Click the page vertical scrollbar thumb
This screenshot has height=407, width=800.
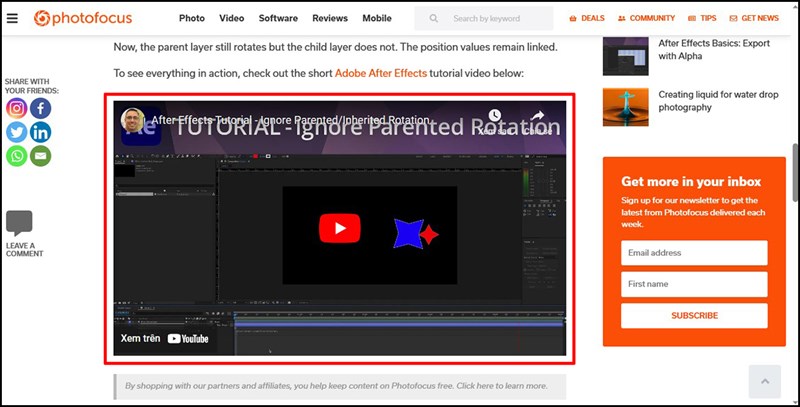coord(796,173)
